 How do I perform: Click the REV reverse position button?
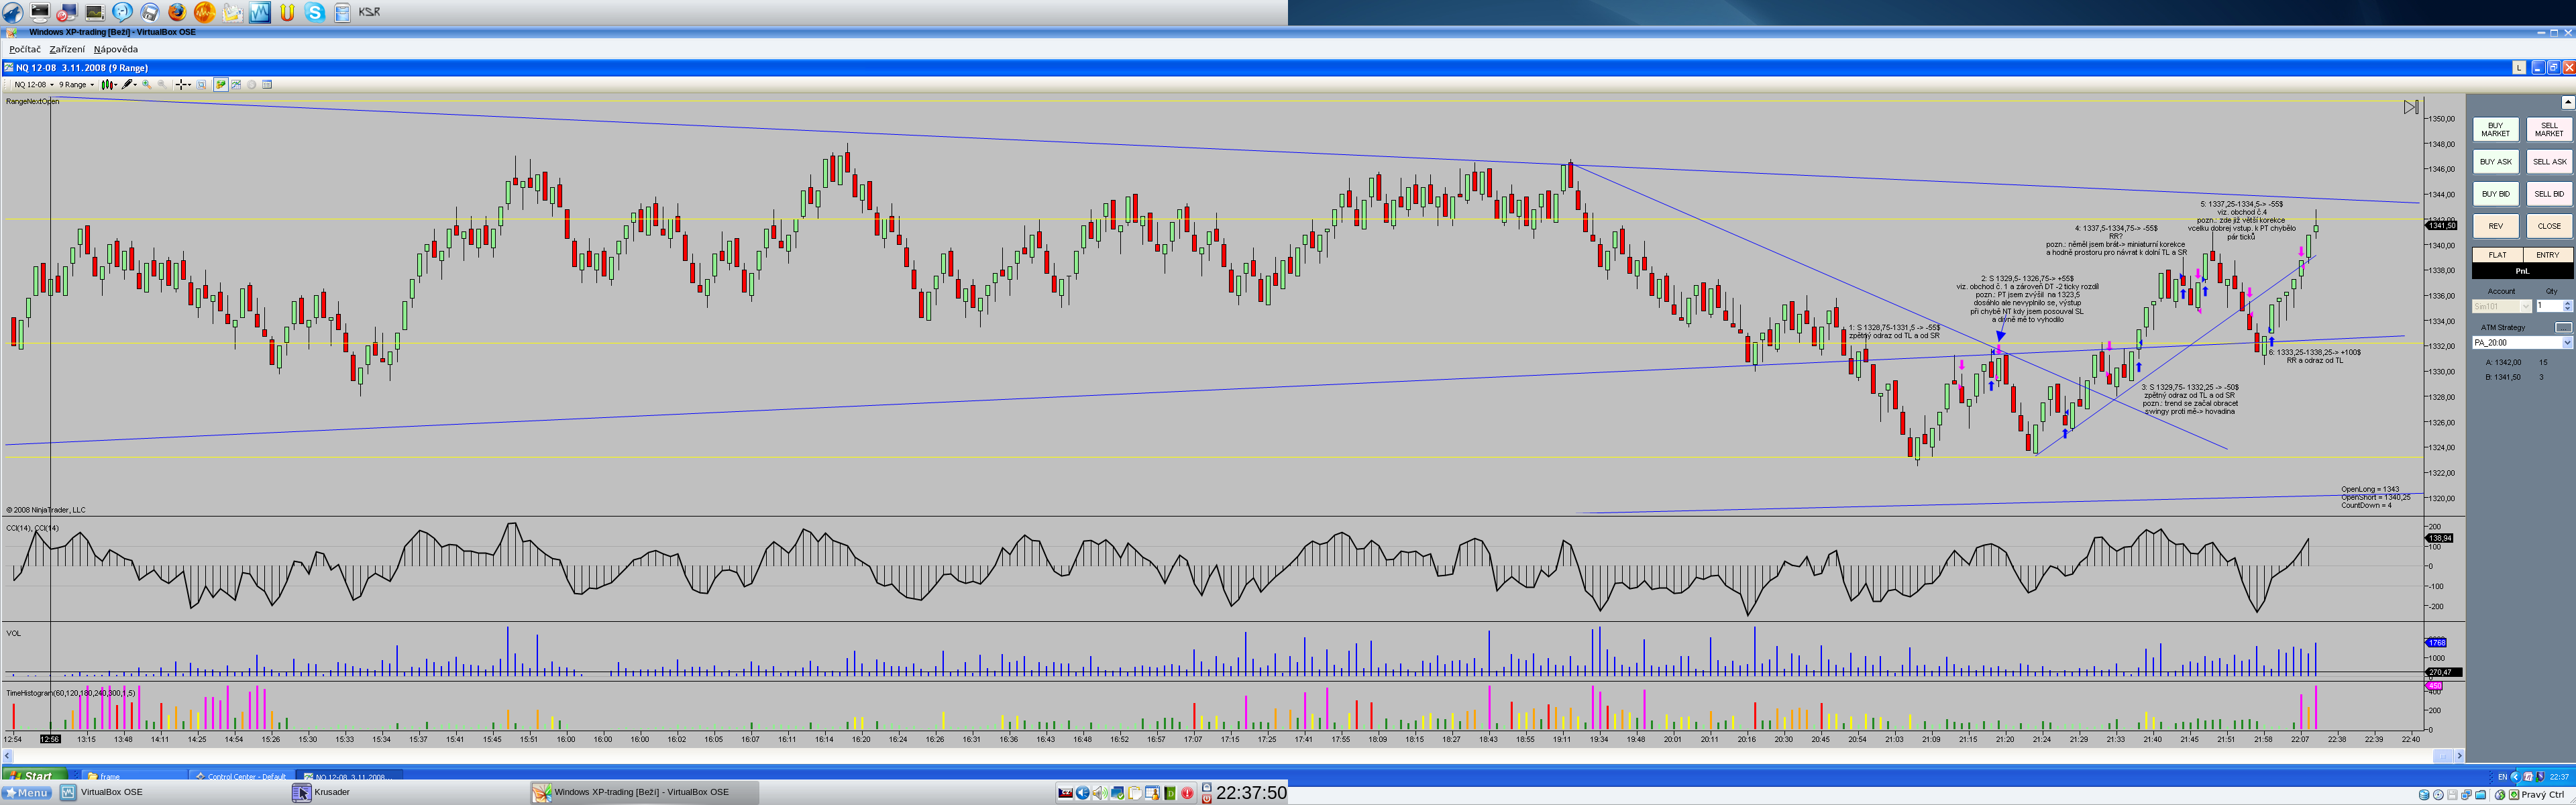[2495, 226]
